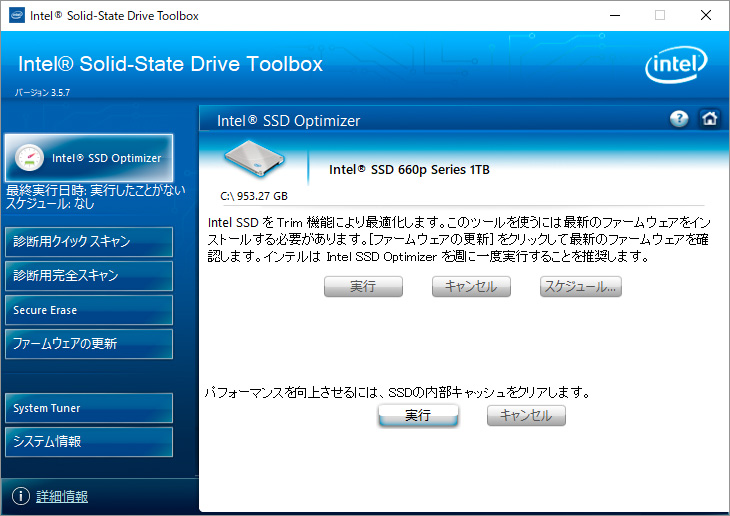
Task: Click the Intel app icon in title bar
Action: [17, 15]
